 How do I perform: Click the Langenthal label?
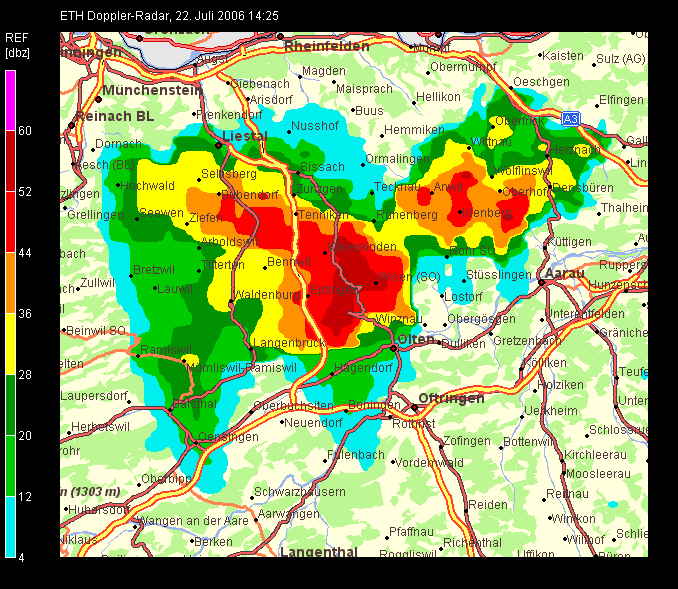pos(319,552)
